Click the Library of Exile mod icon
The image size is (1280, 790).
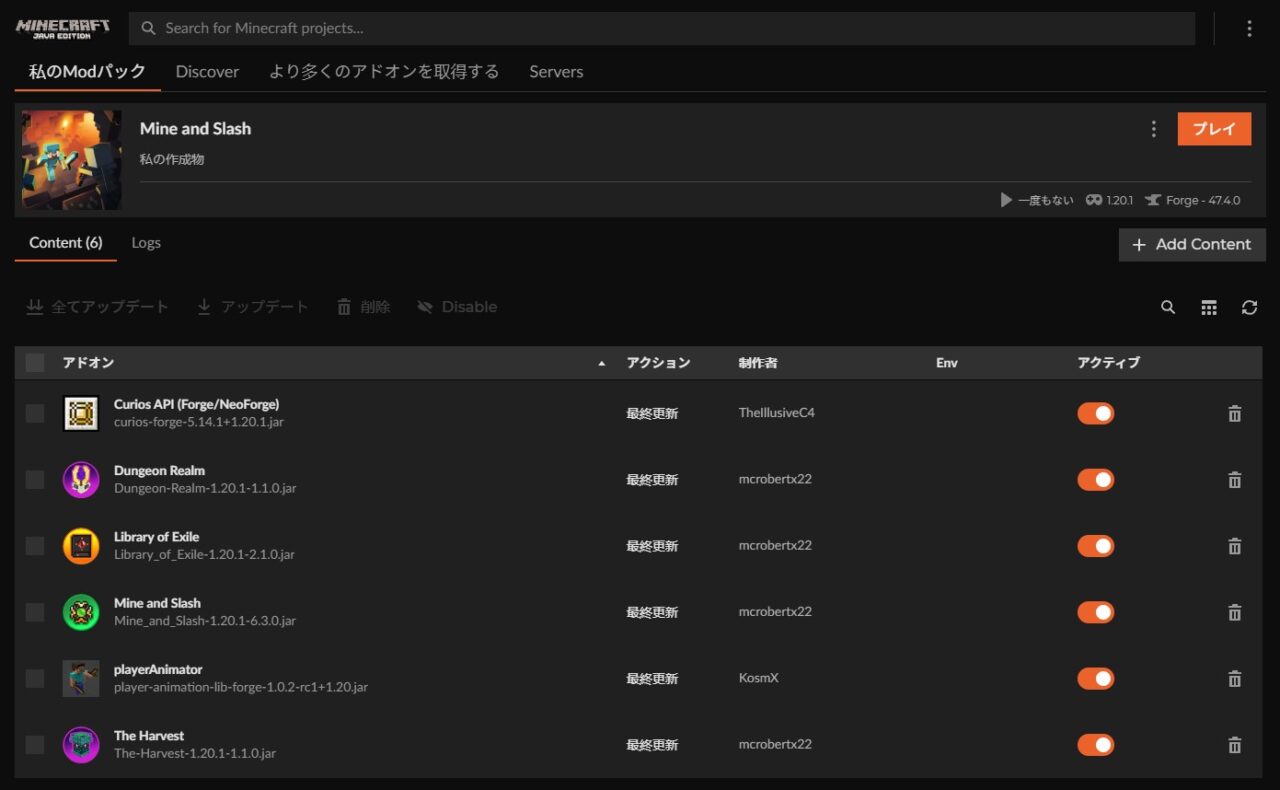[x=81, y=546]
